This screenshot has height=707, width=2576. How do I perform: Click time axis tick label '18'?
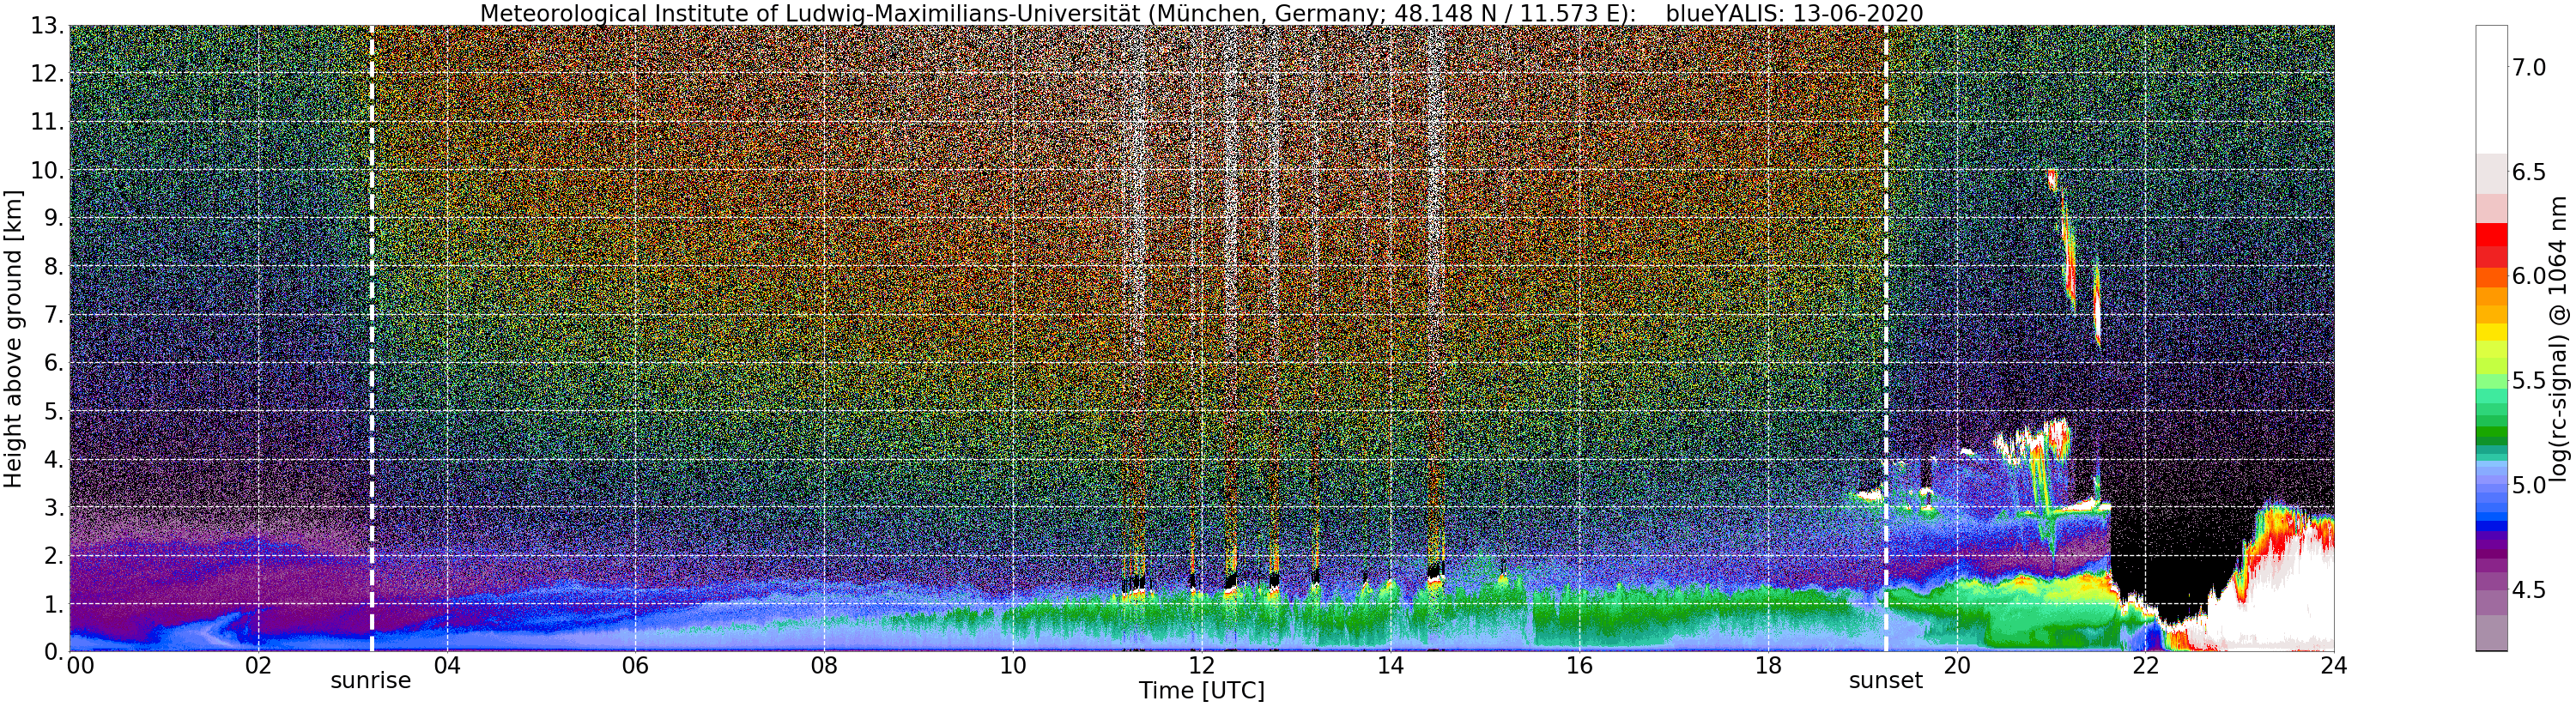pos(1768,666)
